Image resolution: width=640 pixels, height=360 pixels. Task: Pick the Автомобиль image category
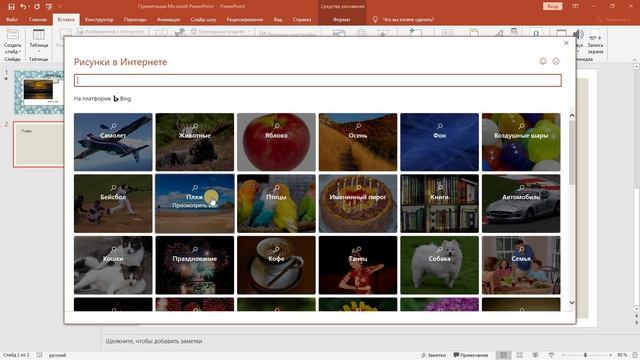click(521, 204)
